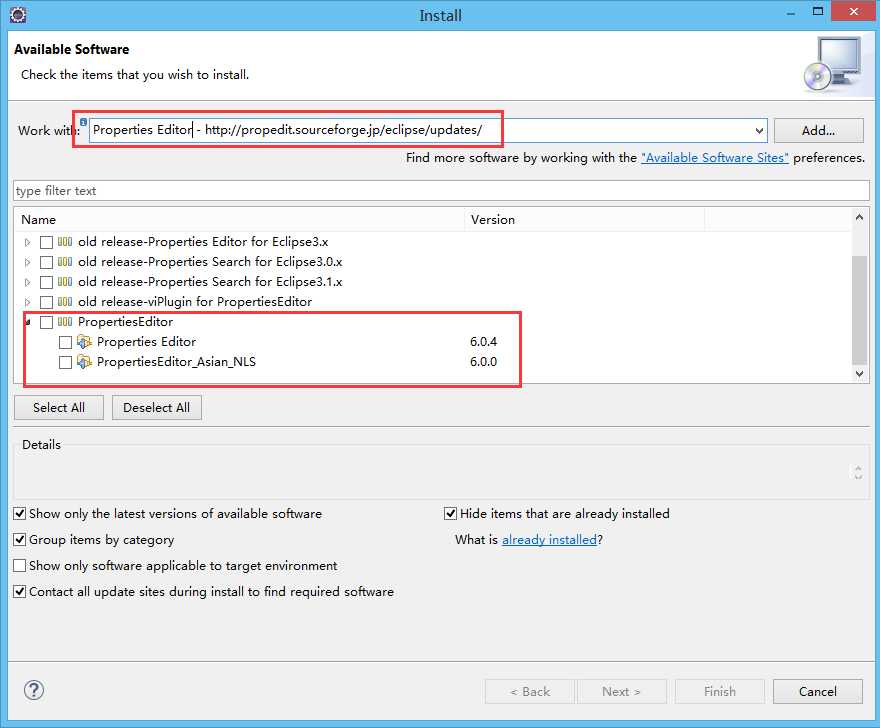Disable Show only the latest versions option
This screenshot has width=880, height=728.
[x=20, y=514]
